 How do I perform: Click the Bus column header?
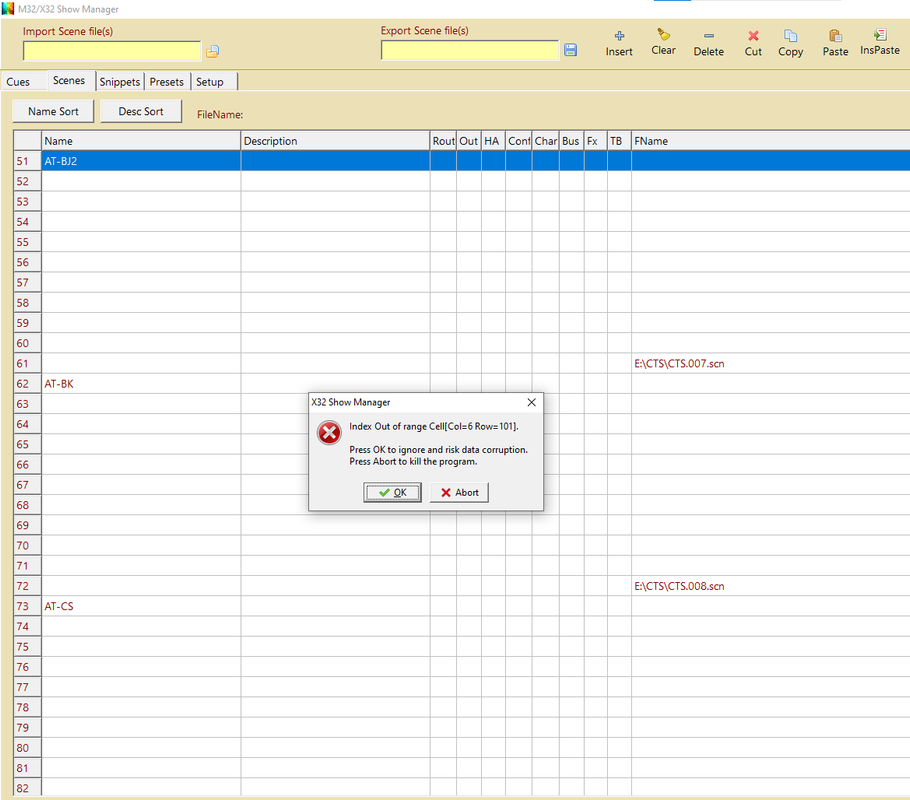(572, 141)
